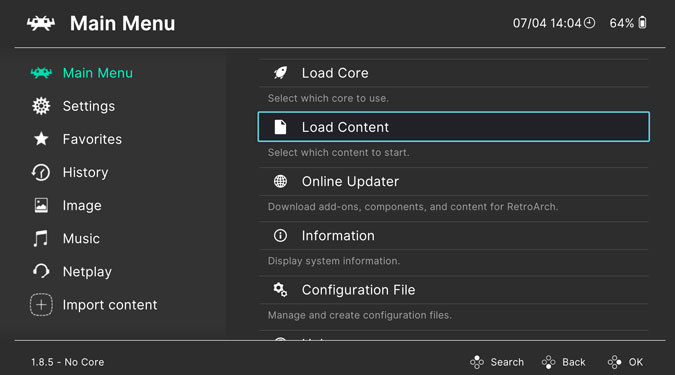
Task: Click the Information circle-i icon
Action: tap(280, 236)
